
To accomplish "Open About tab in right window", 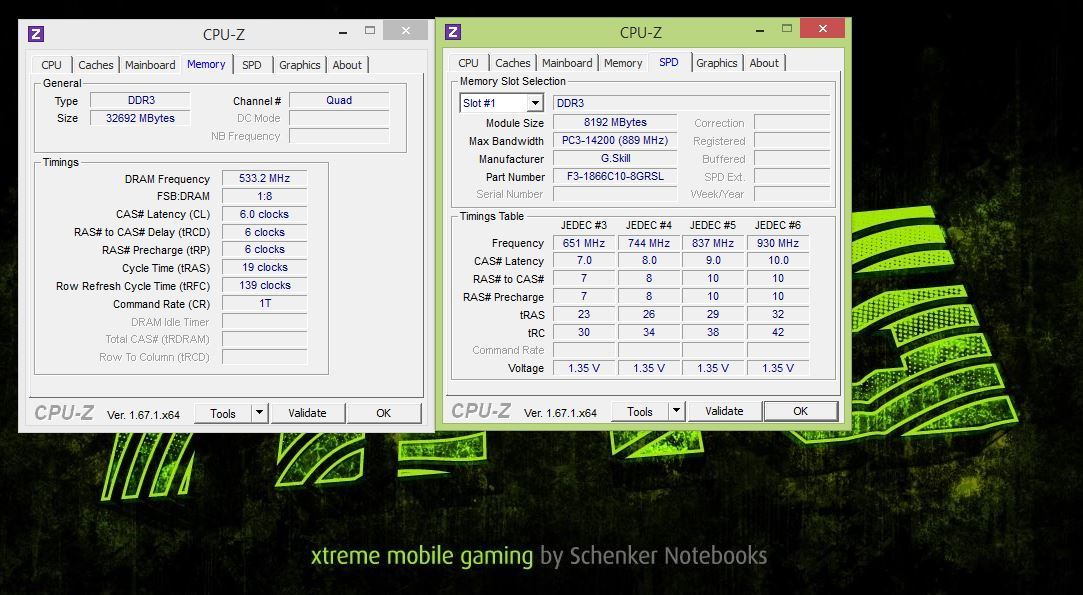I will [764, 63].
